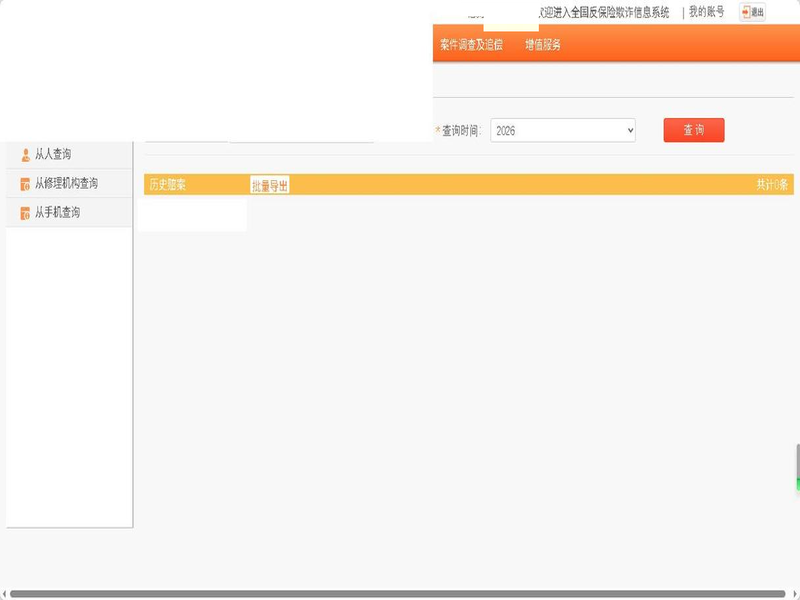Click the horizontal scrollbar at the bottom
800x600 pixels.
pos(400,594)
